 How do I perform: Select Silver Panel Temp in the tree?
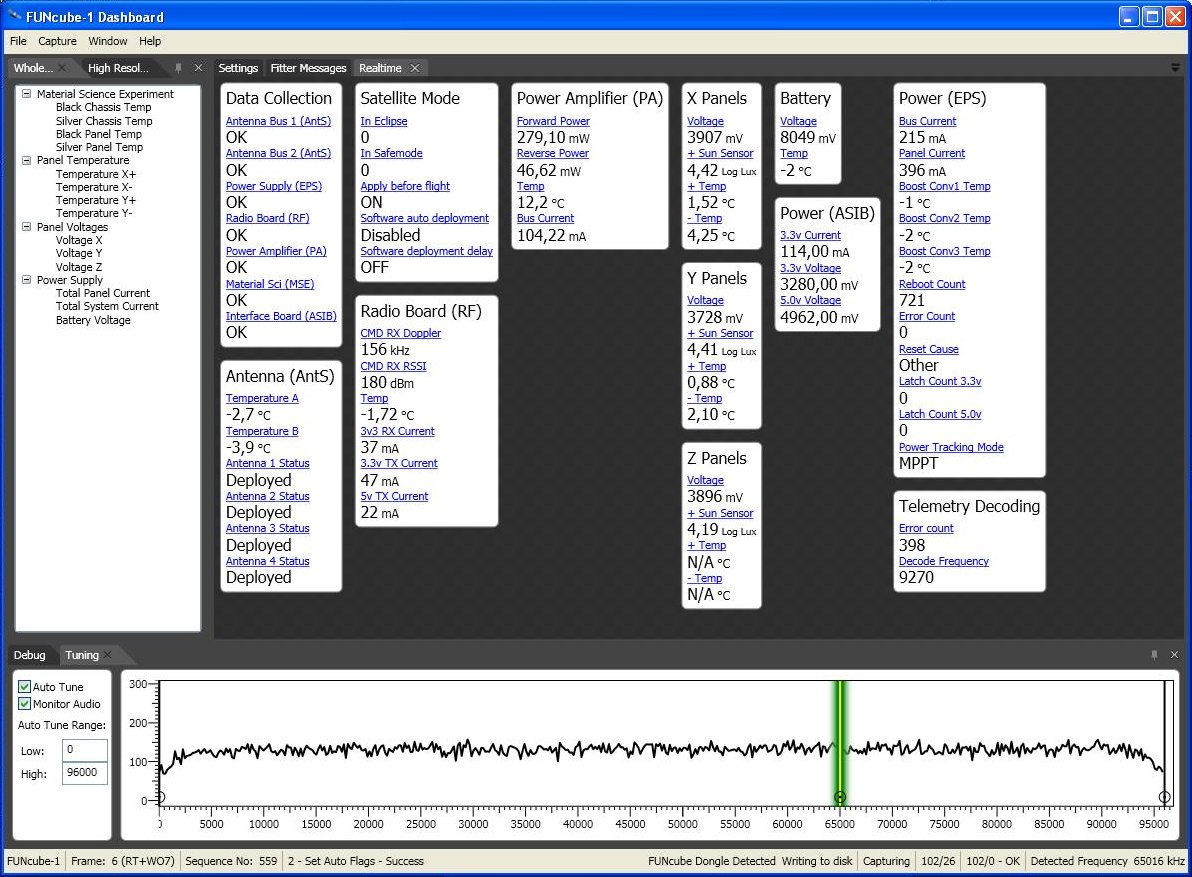coord(99,147)
